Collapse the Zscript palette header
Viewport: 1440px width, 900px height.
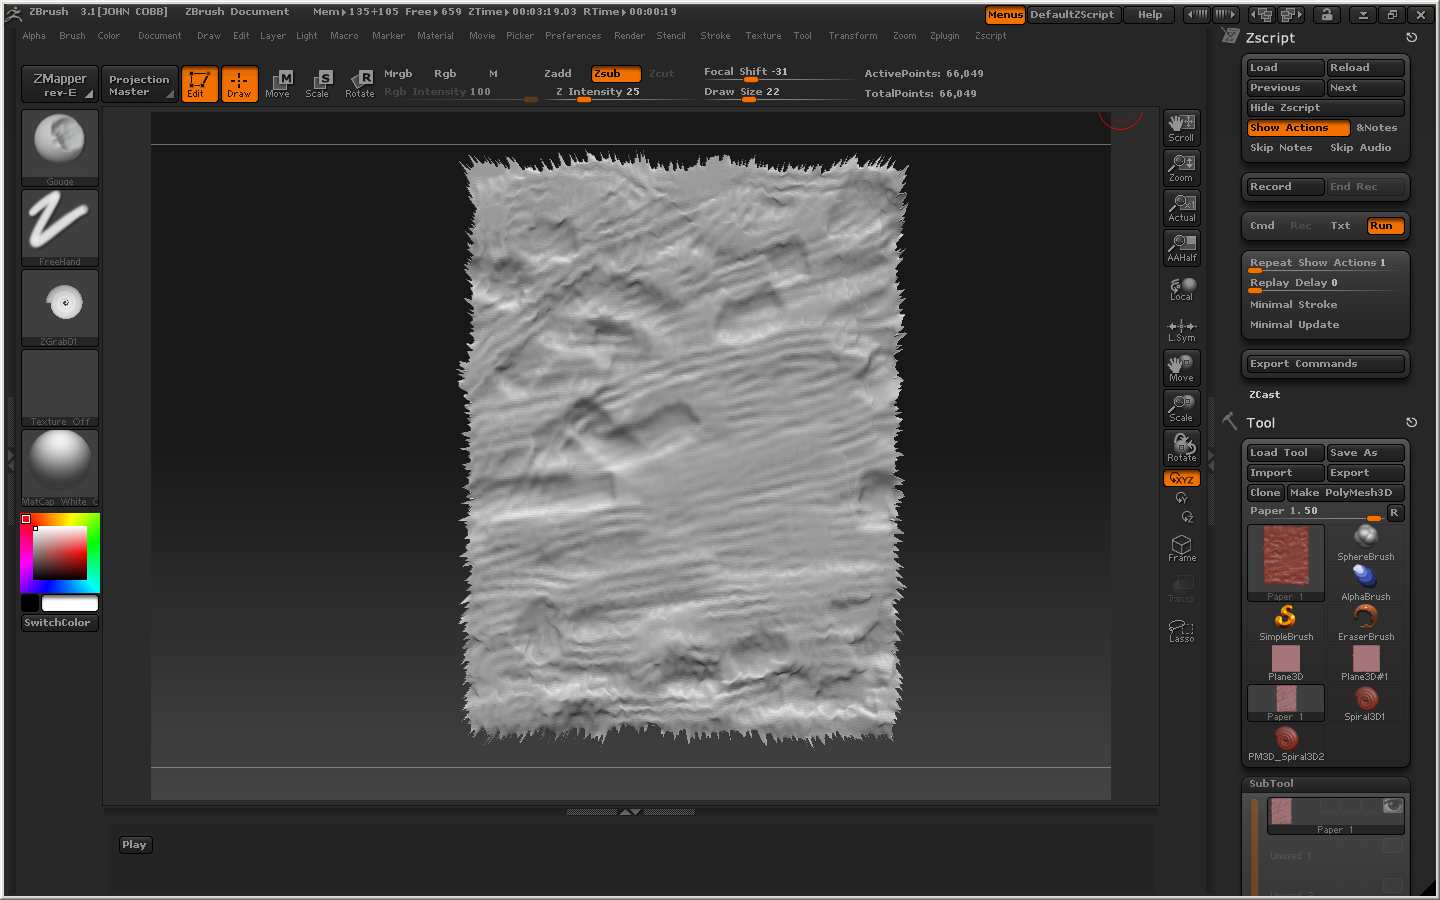(x=1270, y=38)
